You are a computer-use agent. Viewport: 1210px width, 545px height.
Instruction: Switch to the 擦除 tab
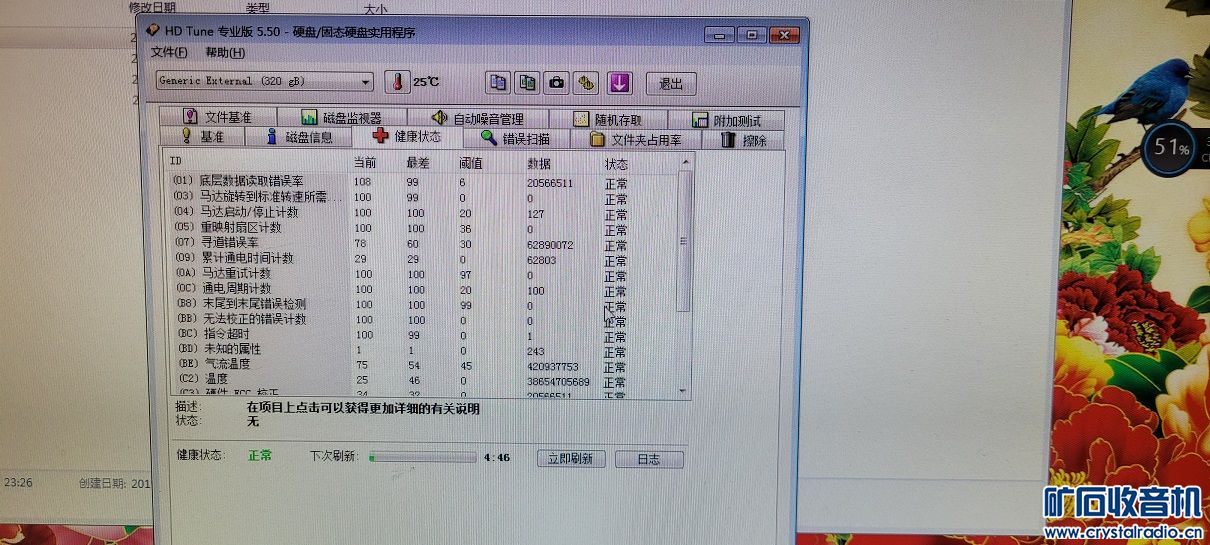(x=744, y=140)
